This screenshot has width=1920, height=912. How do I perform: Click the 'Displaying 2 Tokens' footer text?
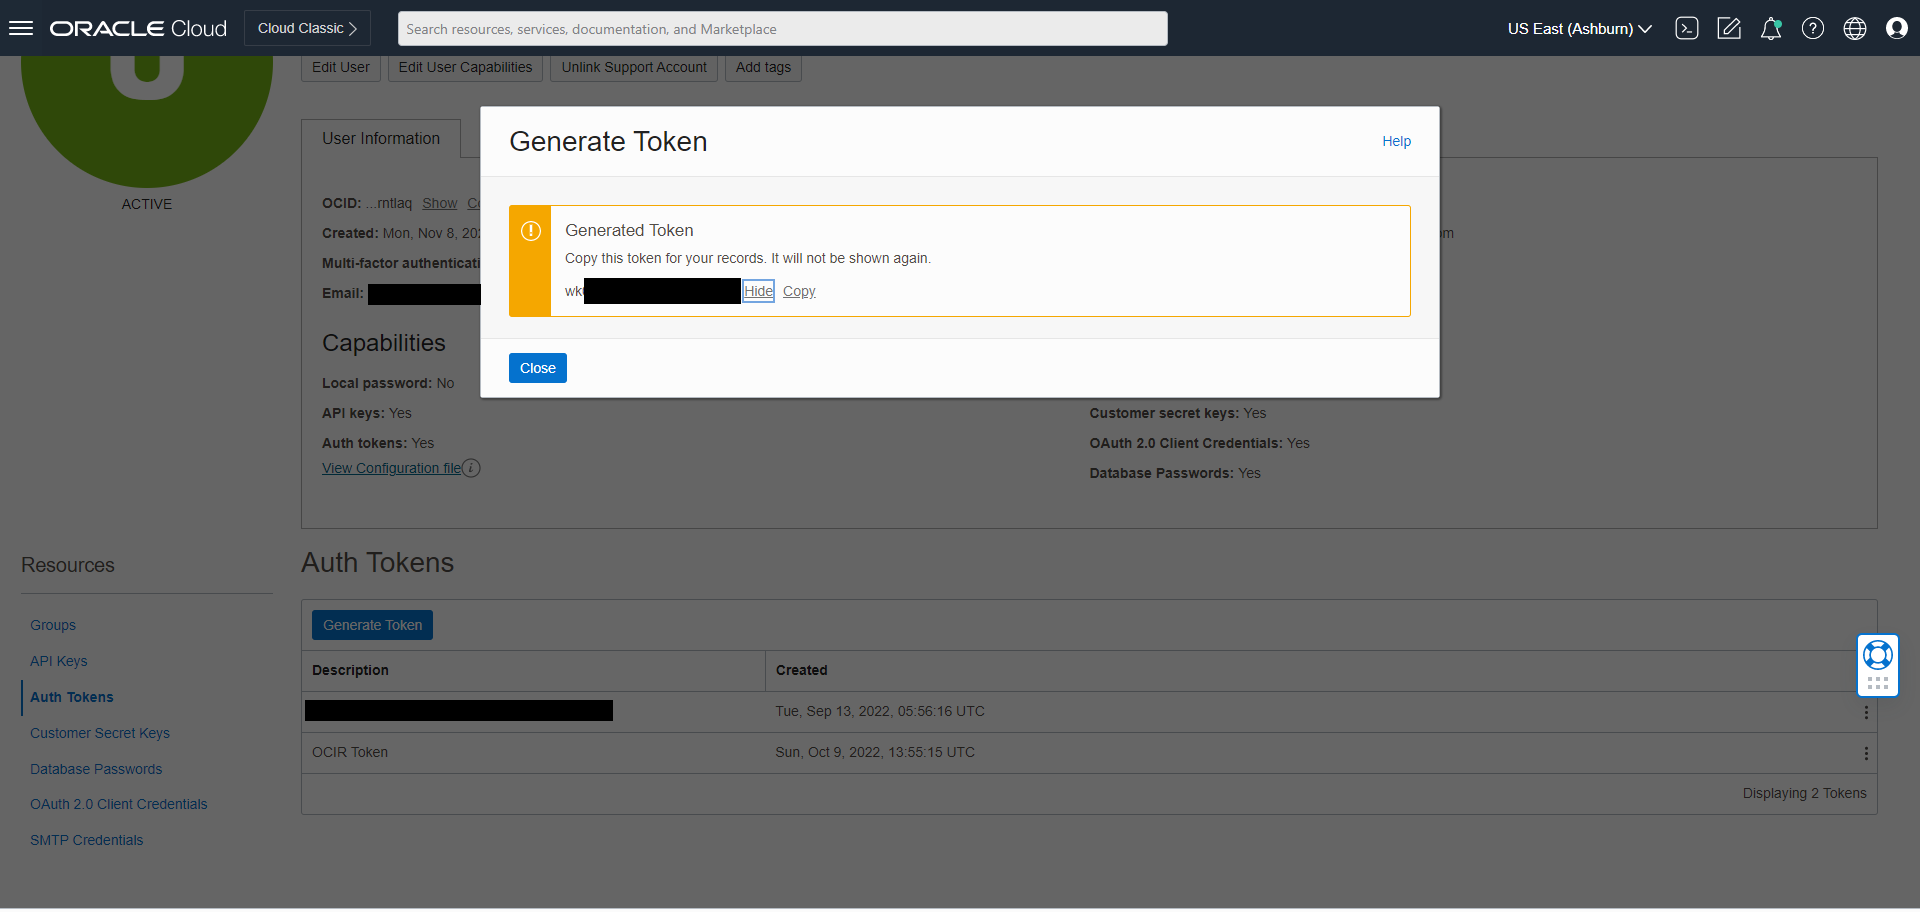pos(1805,793)
